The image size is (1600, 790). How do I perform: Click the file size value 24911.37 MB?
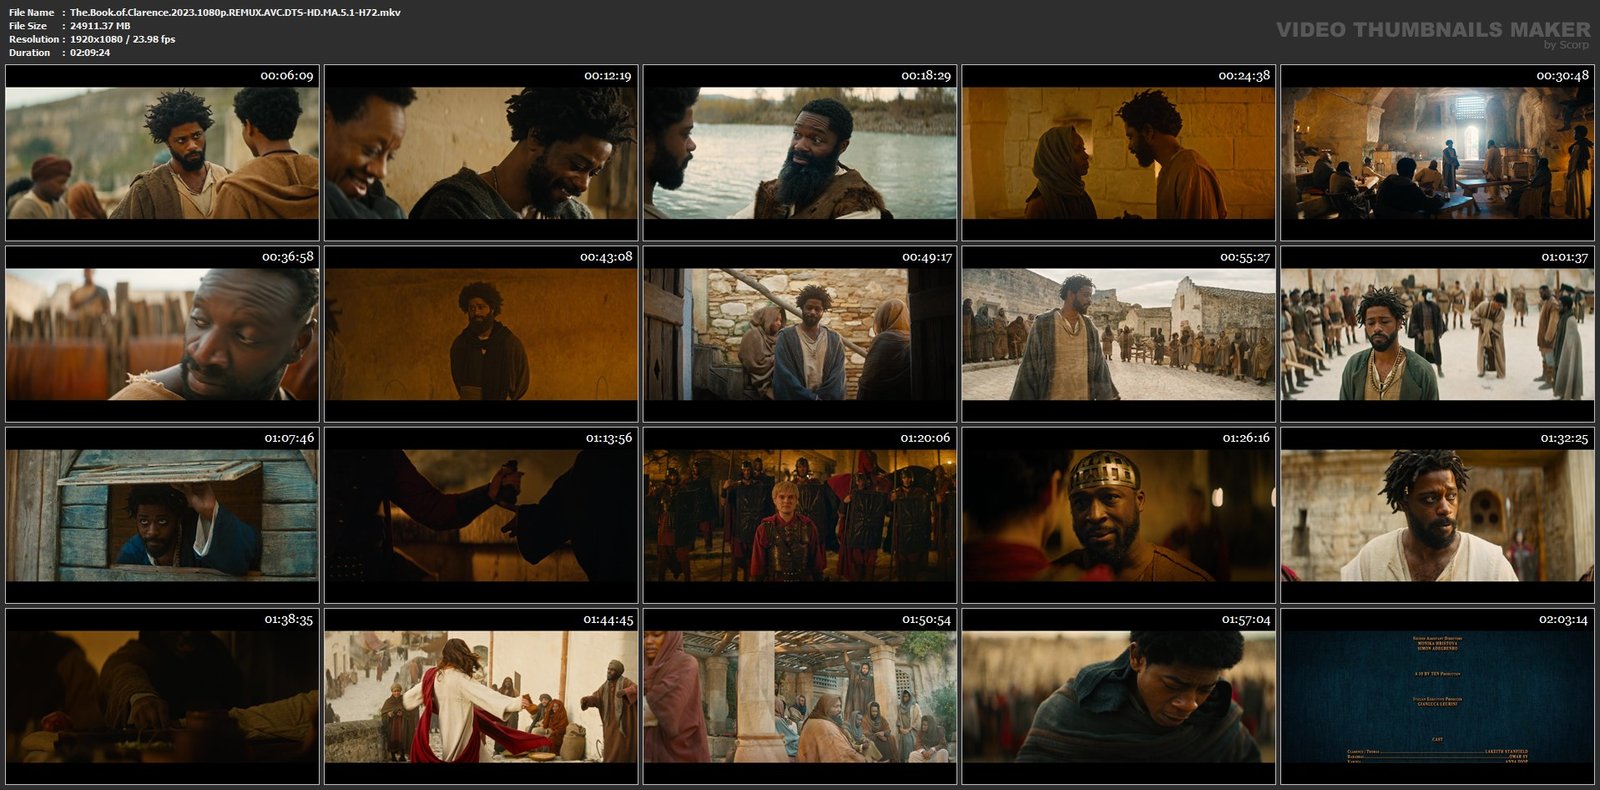click(x=100, y=26)
